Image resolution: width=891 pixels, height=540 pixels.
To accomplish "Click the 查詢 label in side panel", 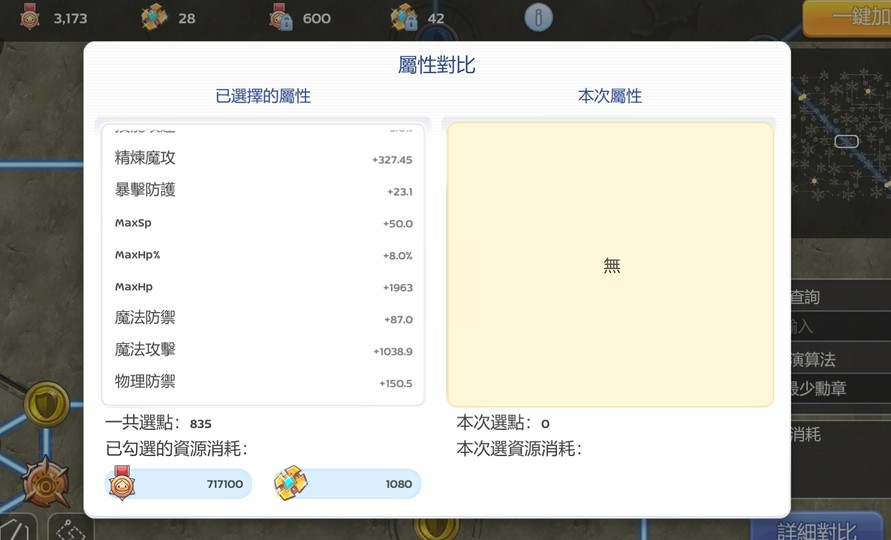I will pyautogui.click(x=805, y=297).
